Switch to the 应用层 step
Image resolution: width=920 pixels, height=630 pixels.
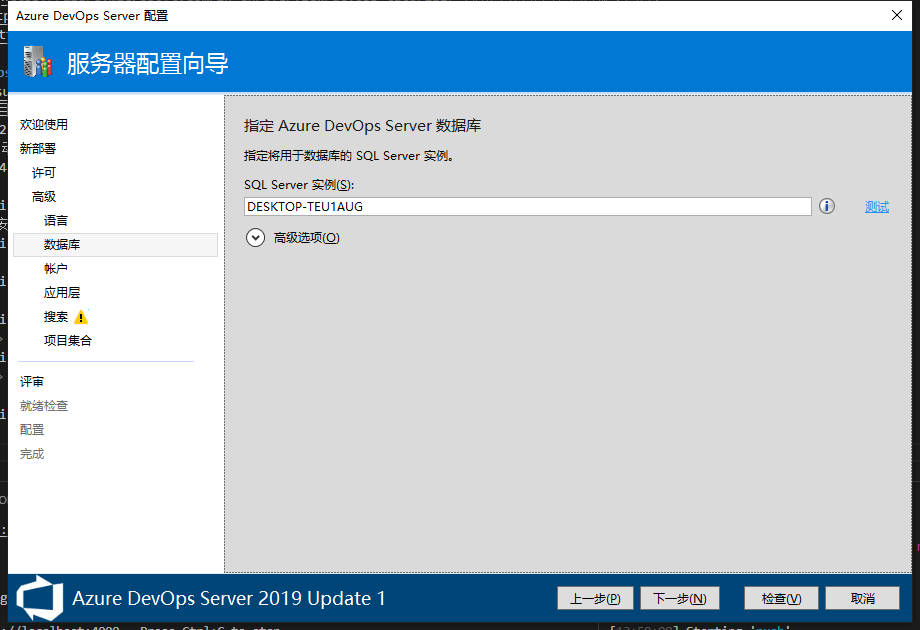pyautogui.click(x=62, y=293)
